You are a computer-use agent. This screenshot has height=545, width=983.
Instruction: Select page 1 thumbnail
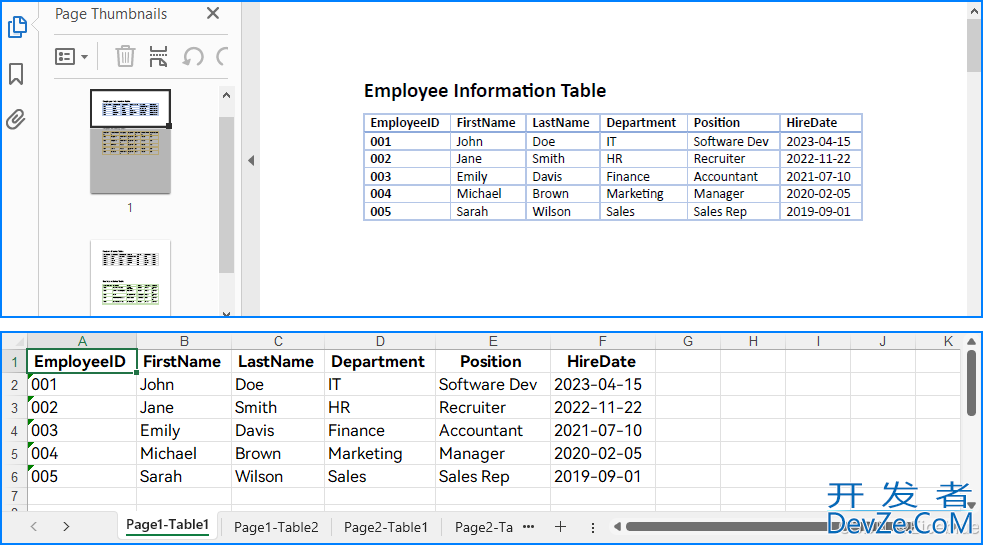130,142
